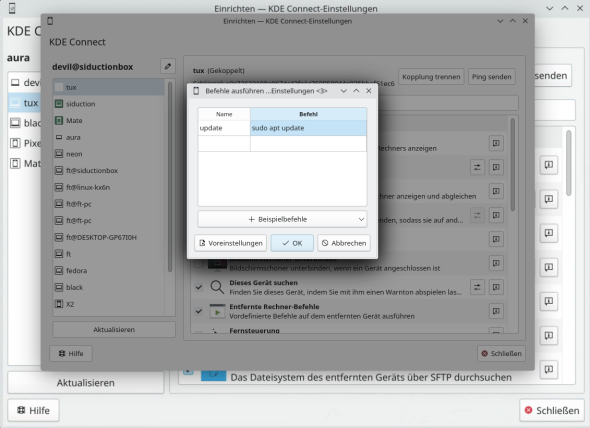
Task: Click the SFTP folder icon in back window
Action: [213, 375]
